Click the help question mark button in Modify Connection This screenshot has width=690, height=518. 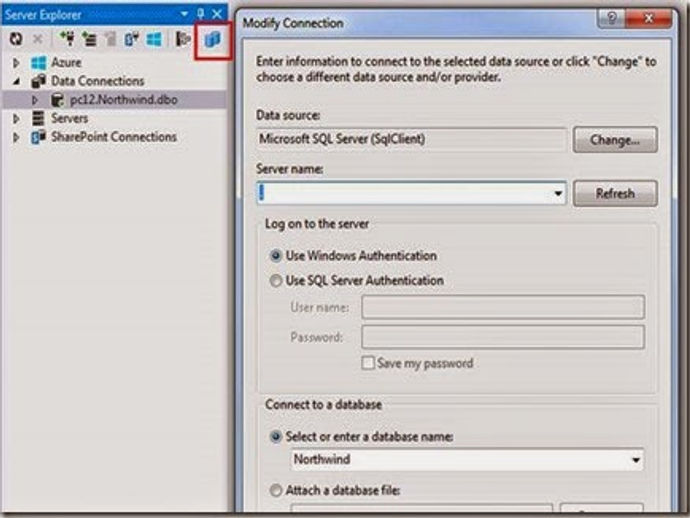(x=611, y=18)
